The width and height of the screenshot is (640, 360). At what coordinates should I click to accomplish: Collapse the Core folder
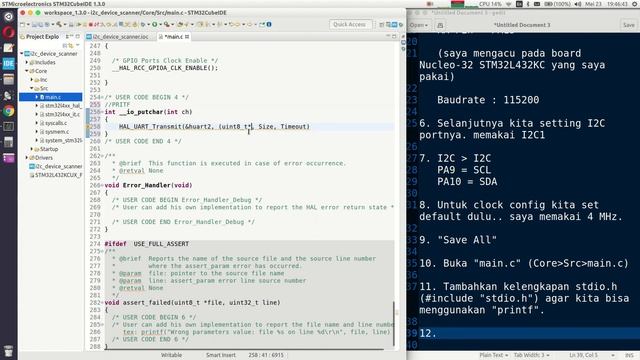coord(27,71)
